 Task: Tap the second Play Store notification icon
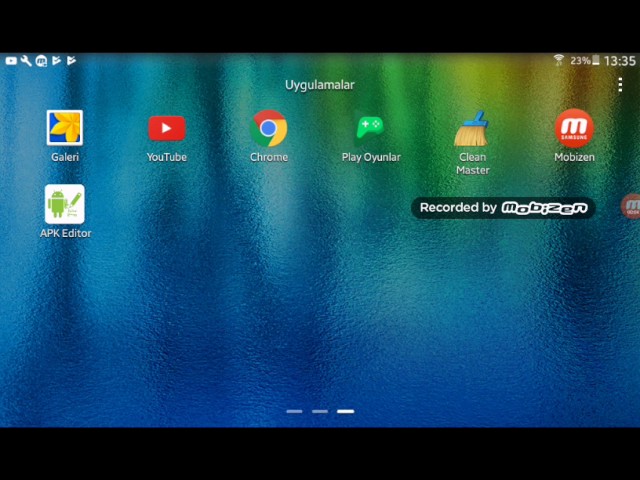tap(71, 61)
